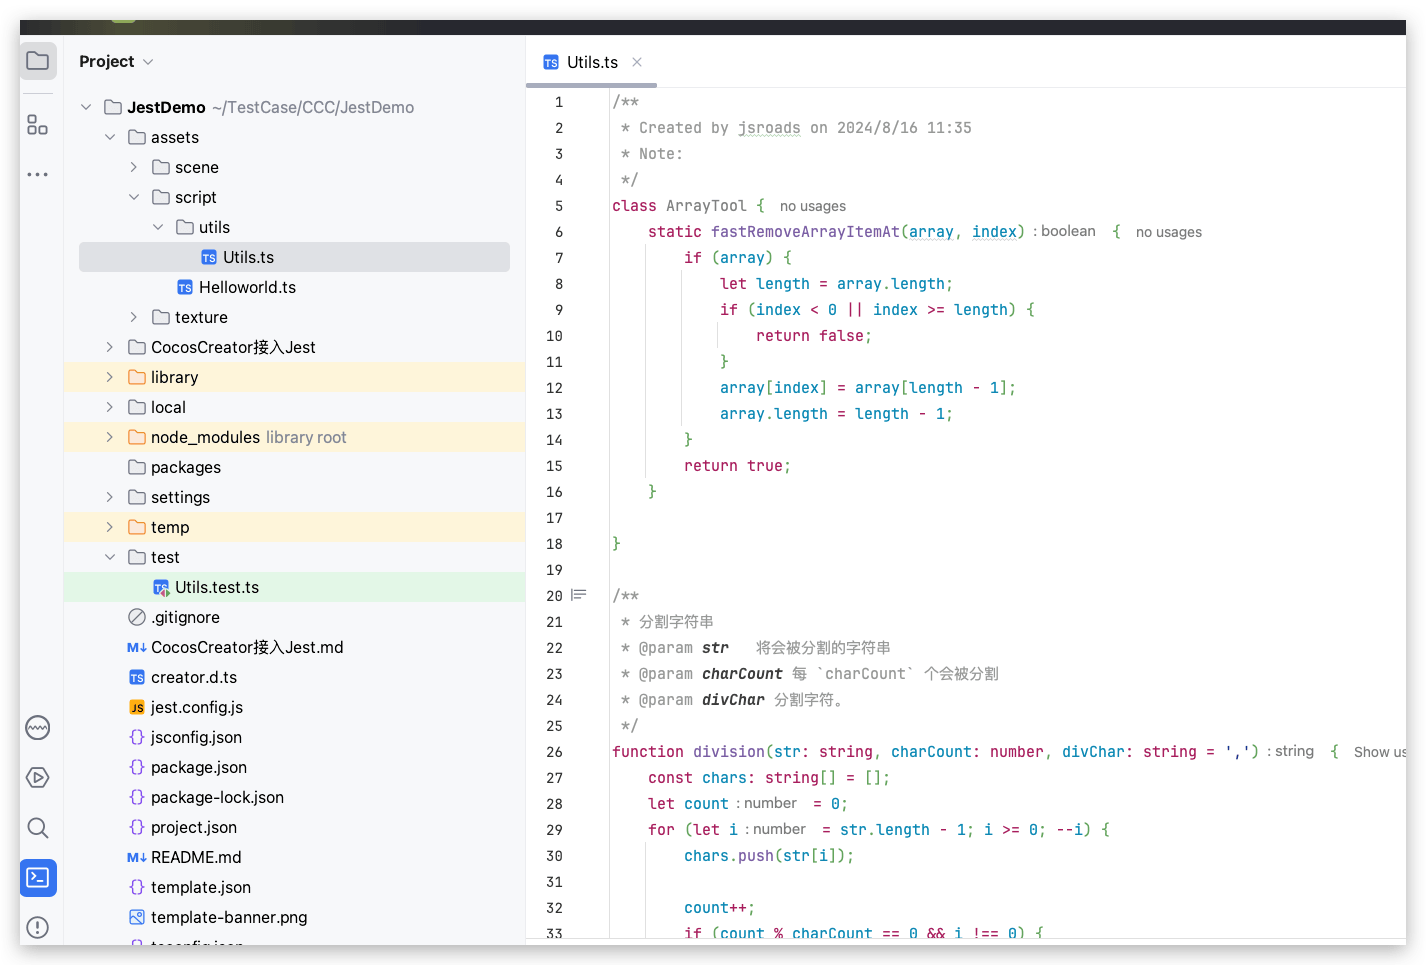Click the test file icon of Utils.test.ts
The width and height of the screenshot is (1426, 965).
(x=161, y=587)
